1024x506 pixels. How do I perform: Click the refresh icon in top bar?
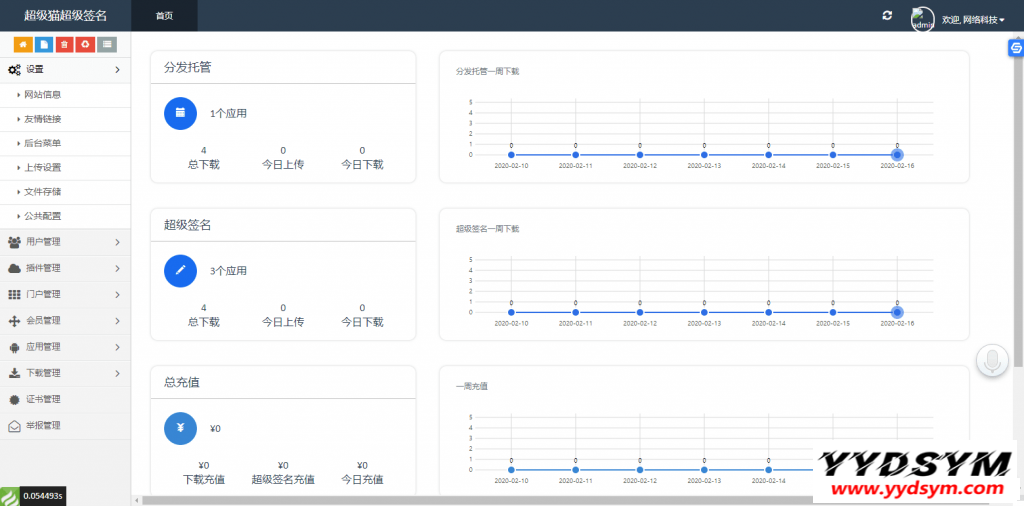[886, 15]
